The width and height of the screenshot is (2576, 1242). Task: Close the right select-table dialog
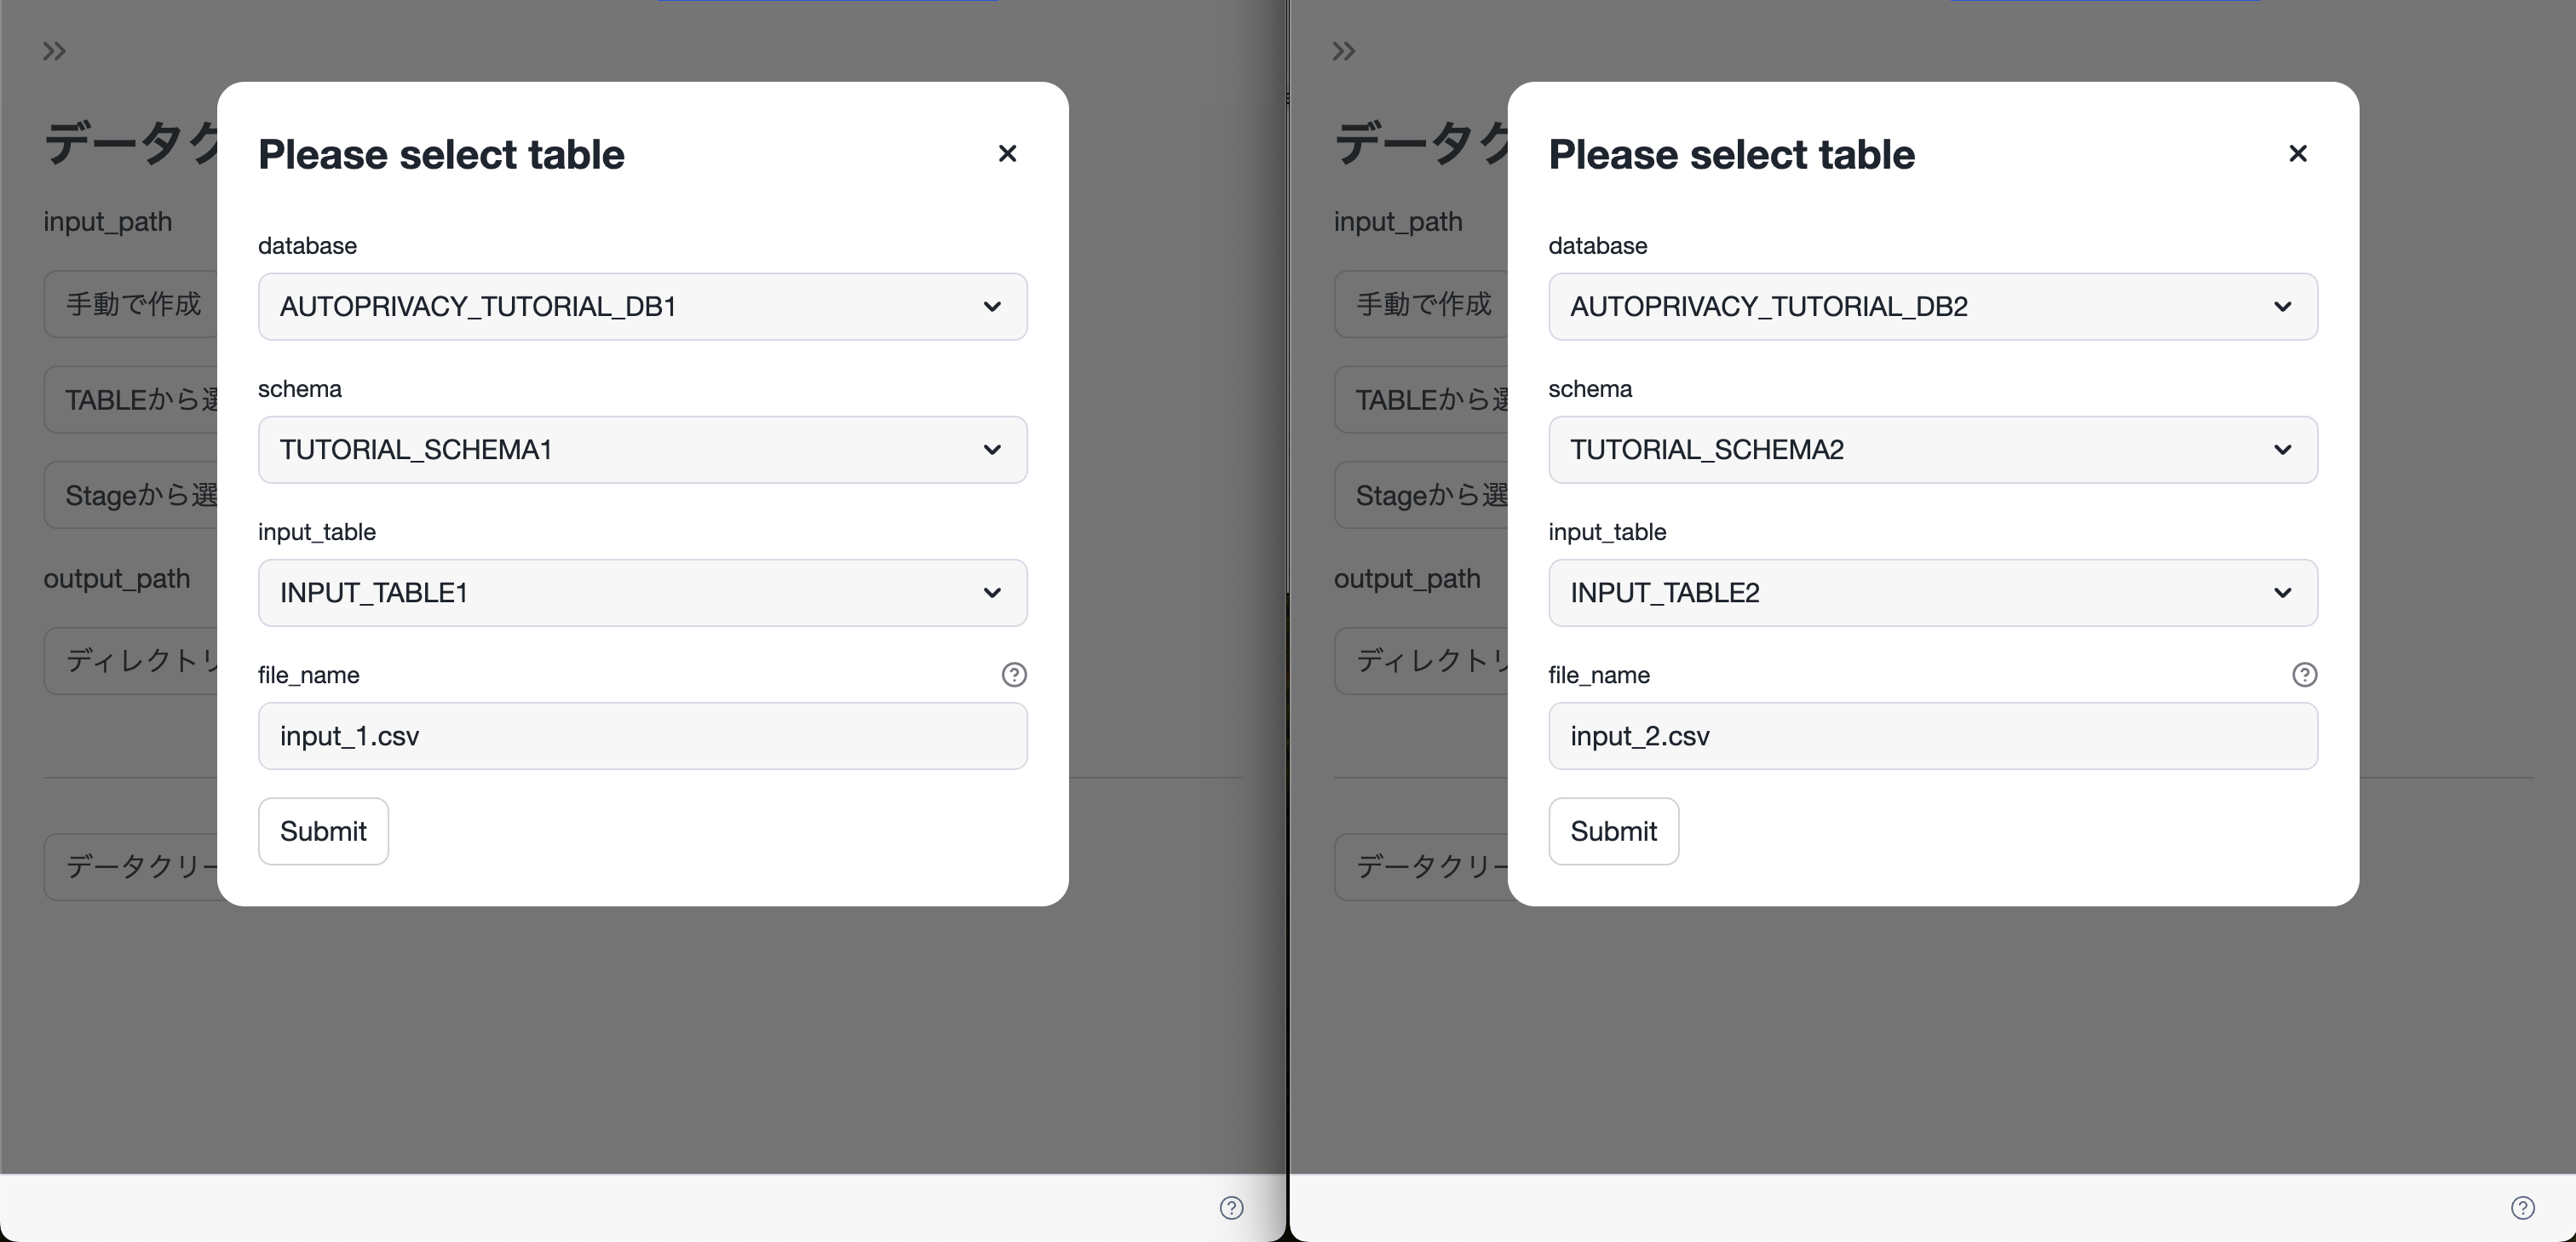pos(2297,153)
